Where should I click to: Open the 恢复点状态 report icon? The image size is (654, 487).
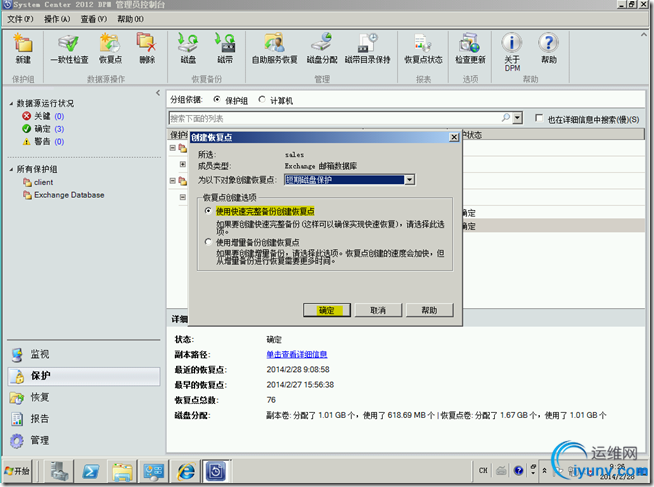tap(423, 49)
